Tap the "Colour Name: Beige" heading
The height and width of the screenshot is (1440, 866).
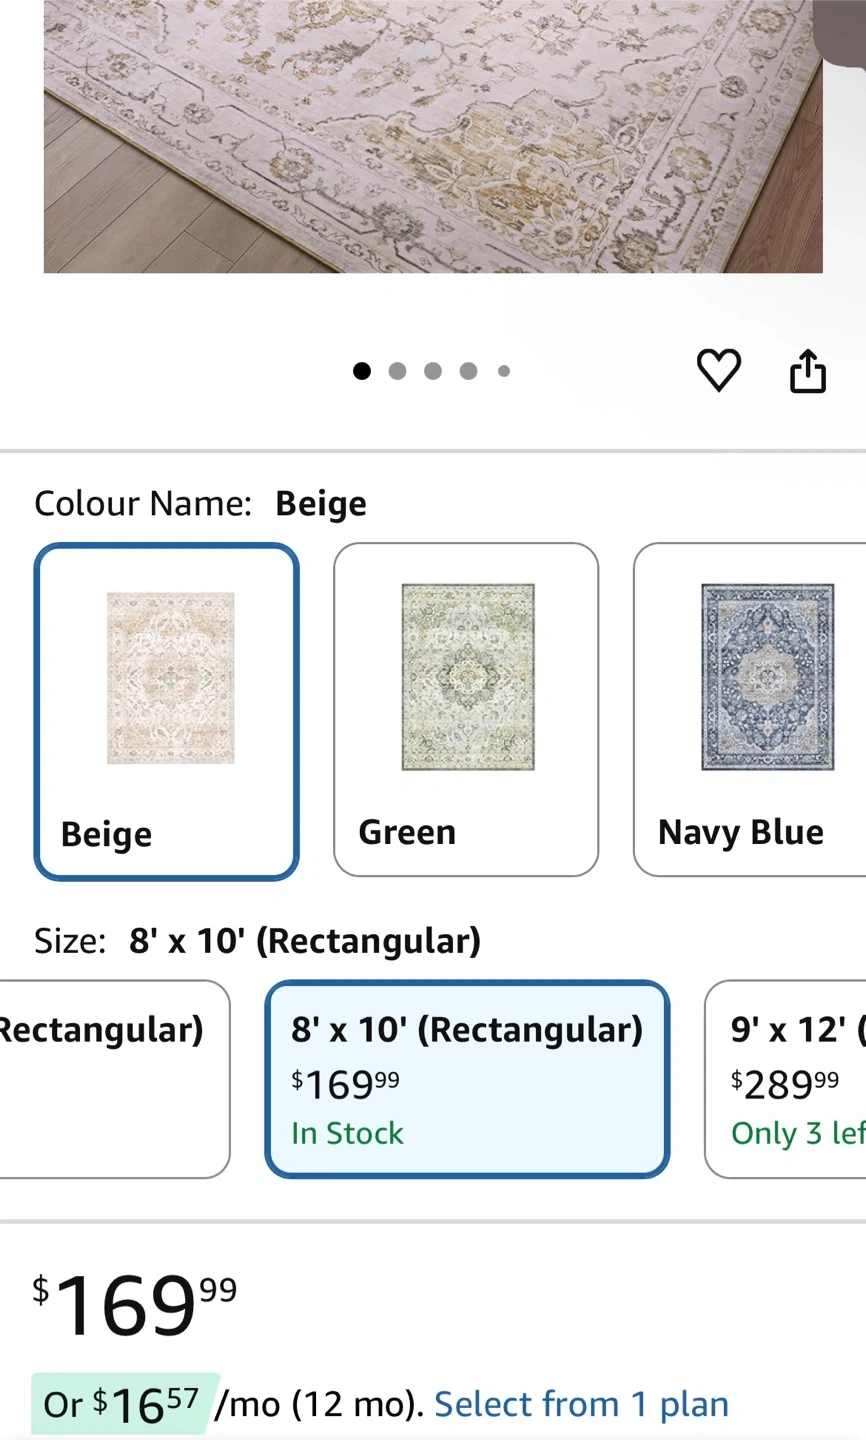pyautogui.click(x=200, y=503)
